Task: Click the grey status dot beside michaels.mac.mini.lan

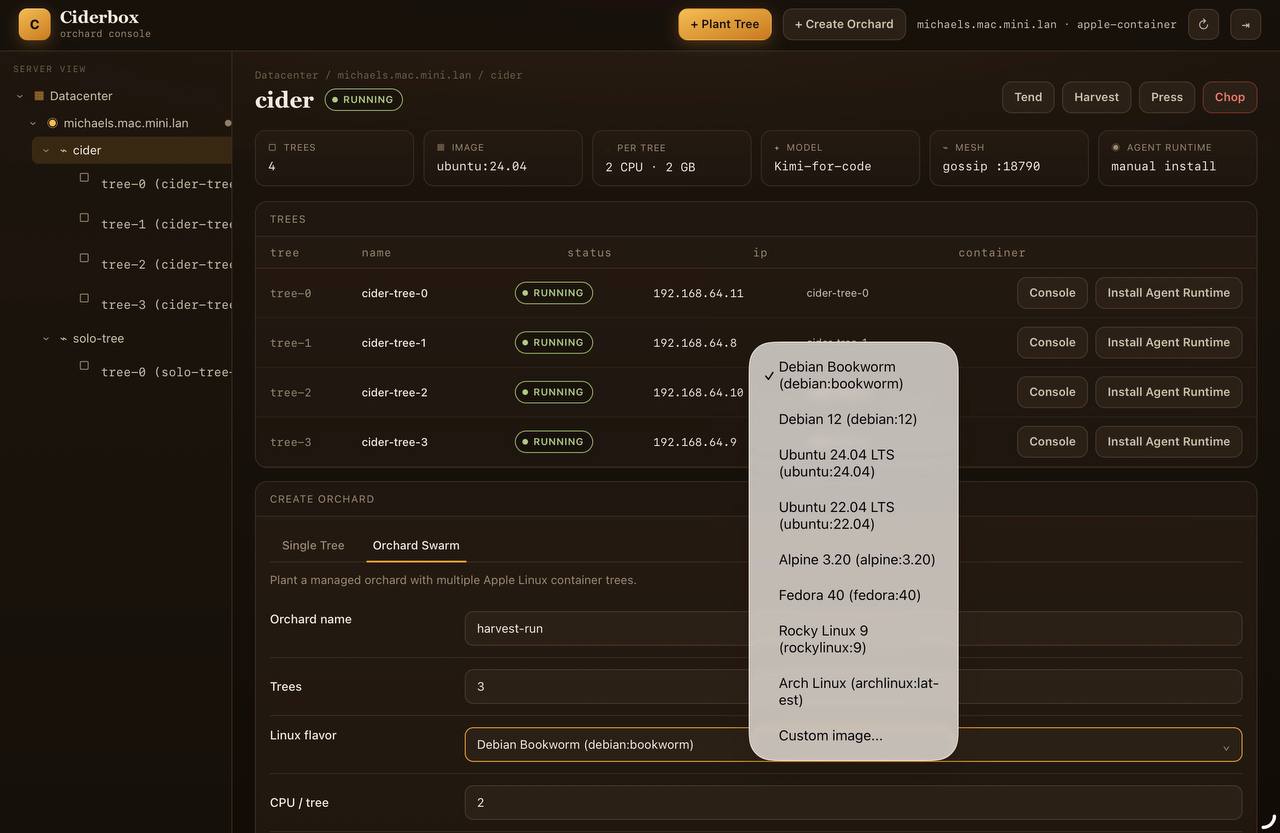Action: pyautogui.click(x=228, y=123)
